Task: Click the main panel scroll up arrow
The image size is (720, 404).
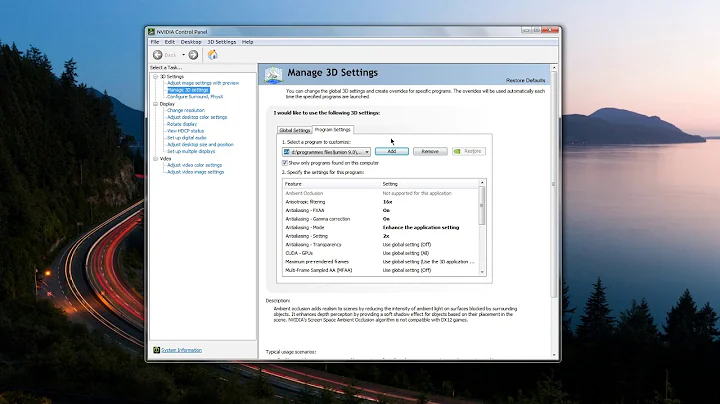Action: 554,68
